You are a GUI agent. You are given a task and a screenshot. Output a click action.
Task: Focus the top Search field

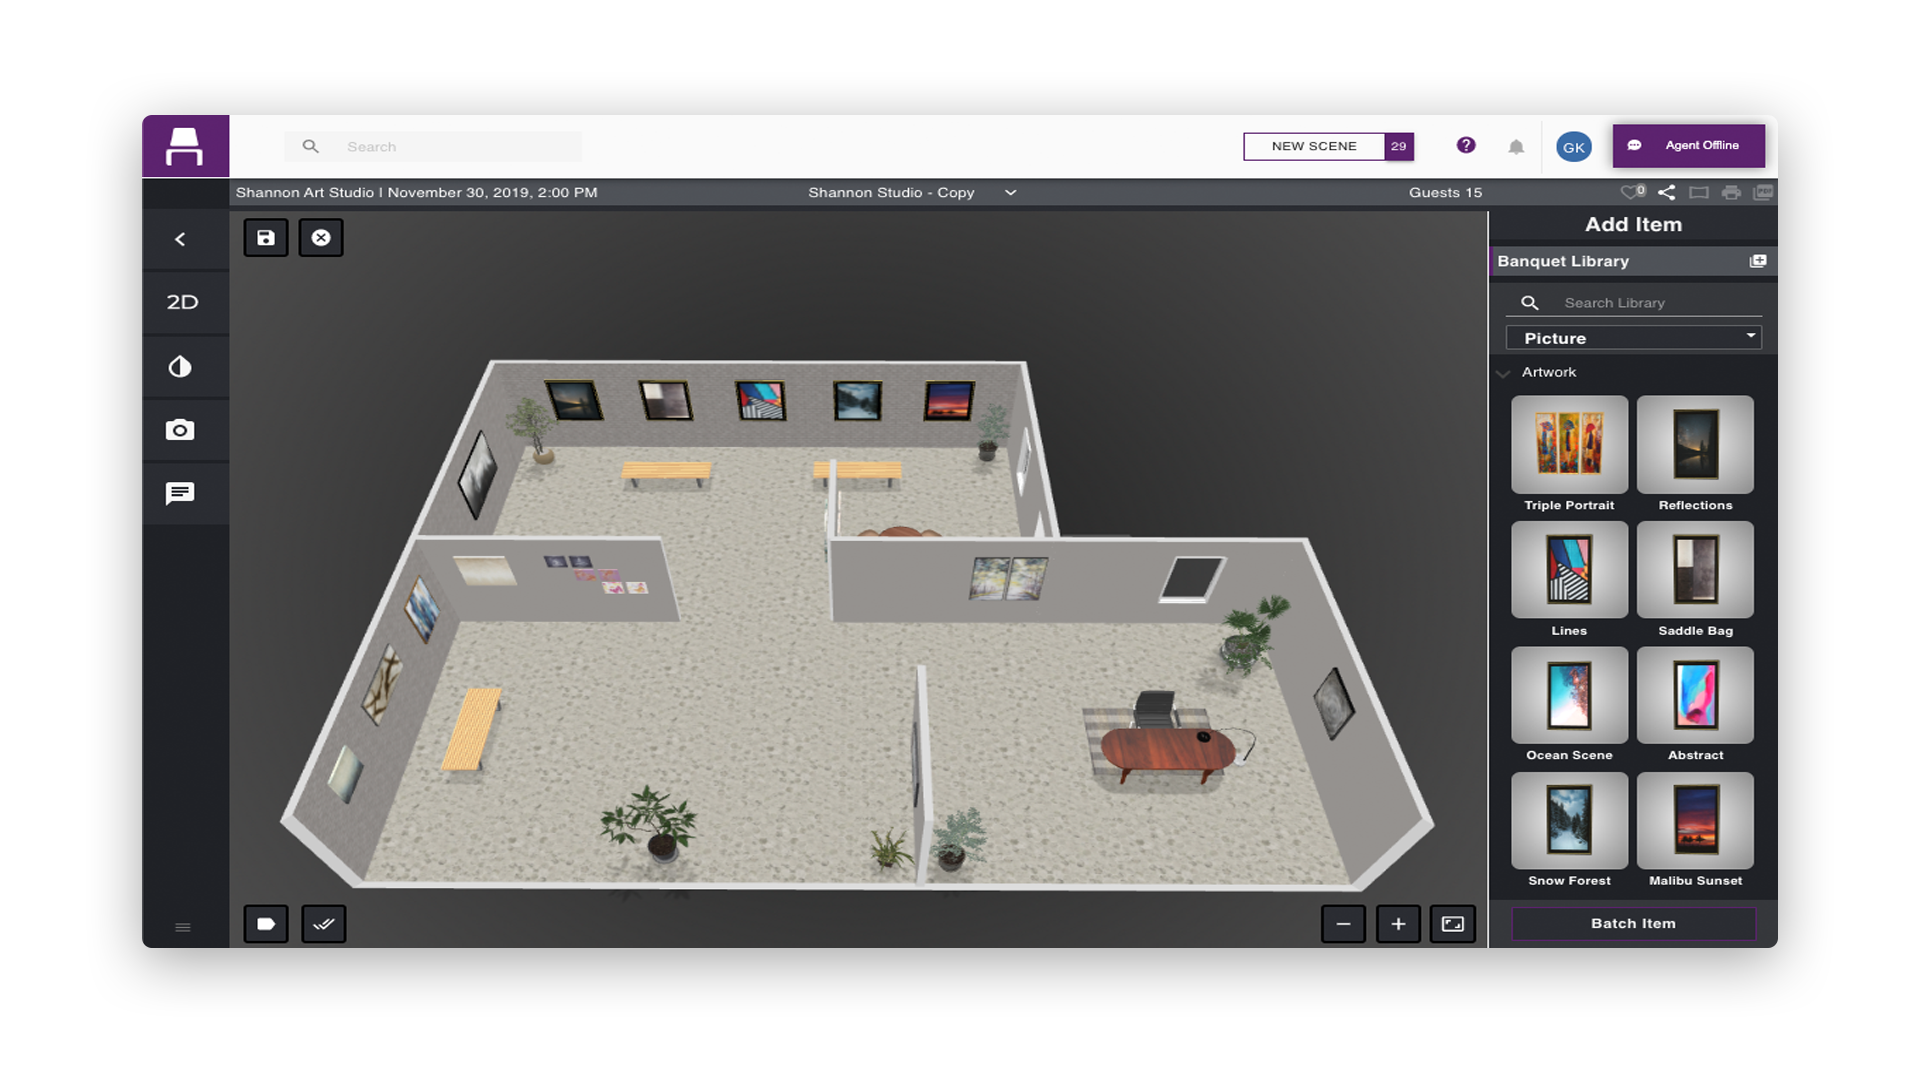(x=433, y=146)
